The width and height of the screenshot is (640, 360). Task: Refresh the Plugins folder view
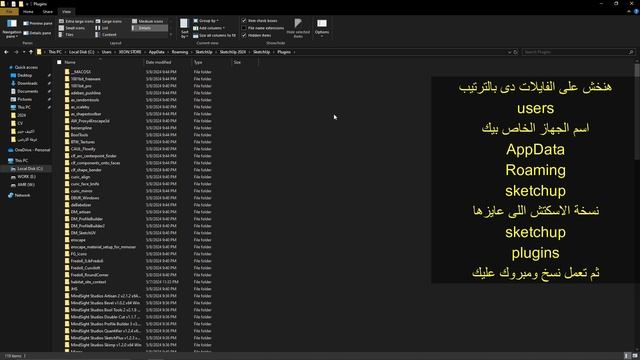tap(516, 52)
